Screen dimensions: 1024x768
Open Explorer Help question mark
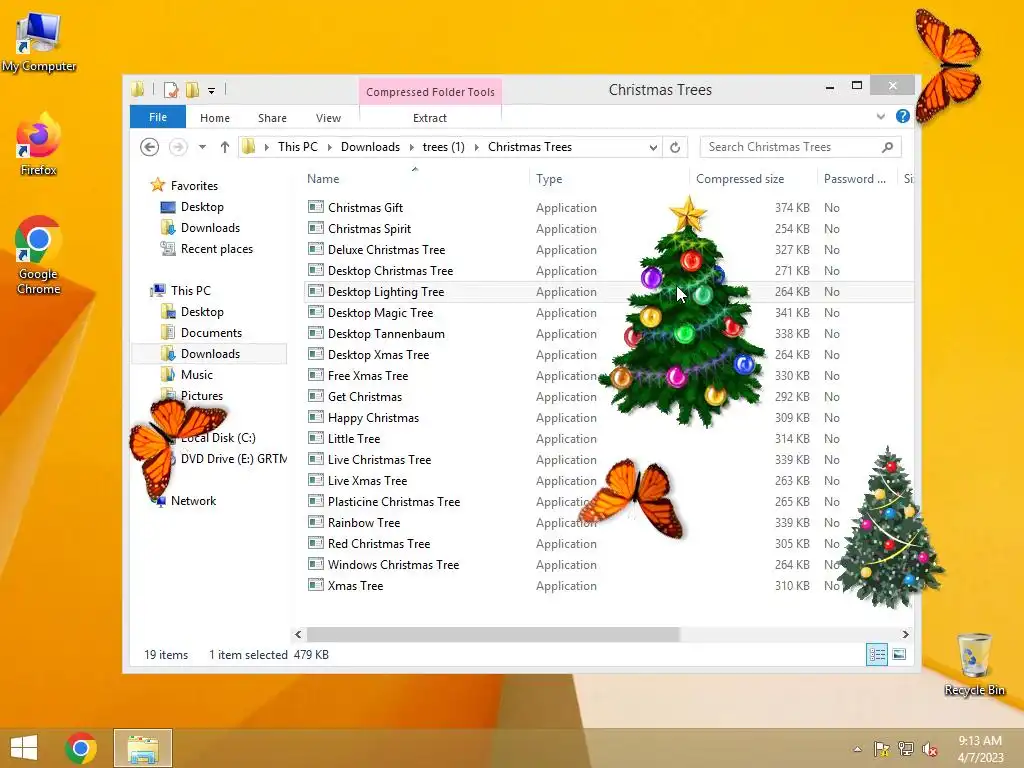point(903,116)
